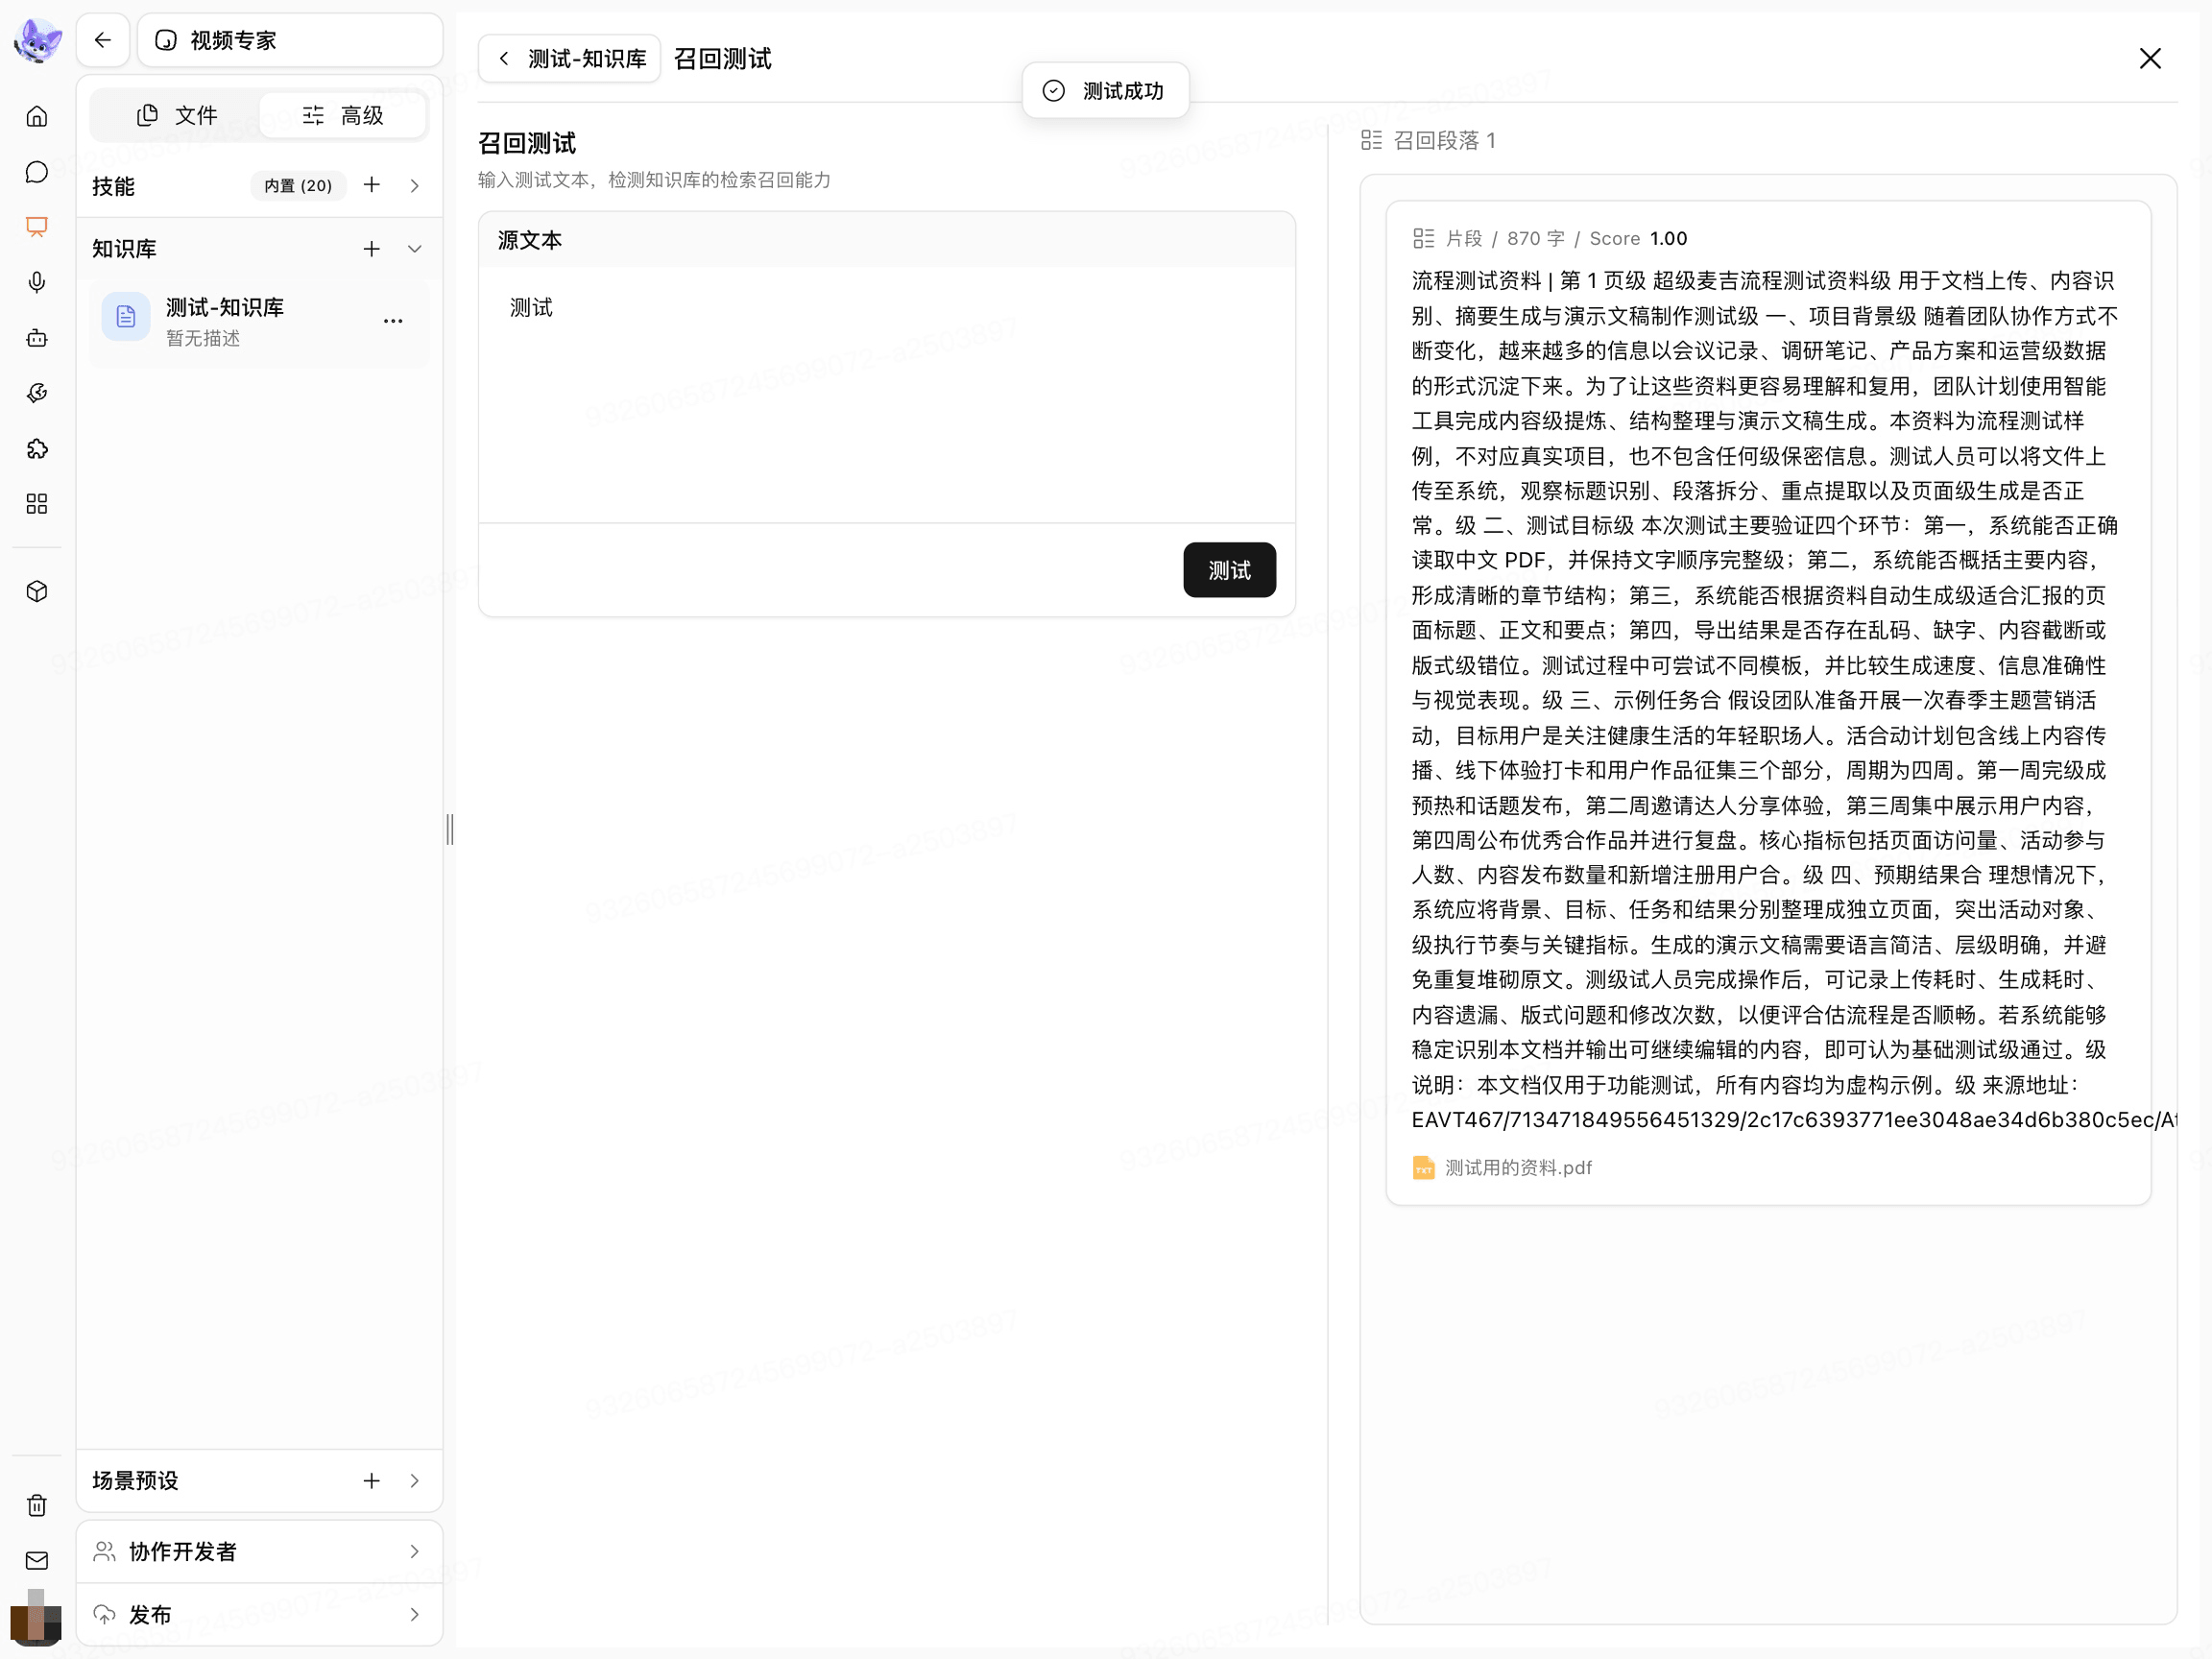Expand the 技能 section chevron

click(x=415, y=185)
